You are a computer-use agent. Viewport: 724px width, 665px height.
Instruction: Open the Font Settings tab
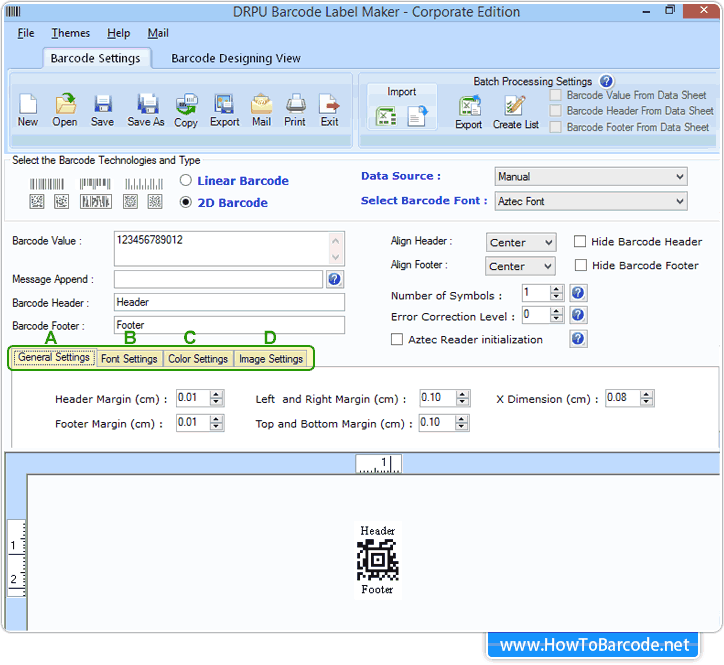[x=129, y=358]
